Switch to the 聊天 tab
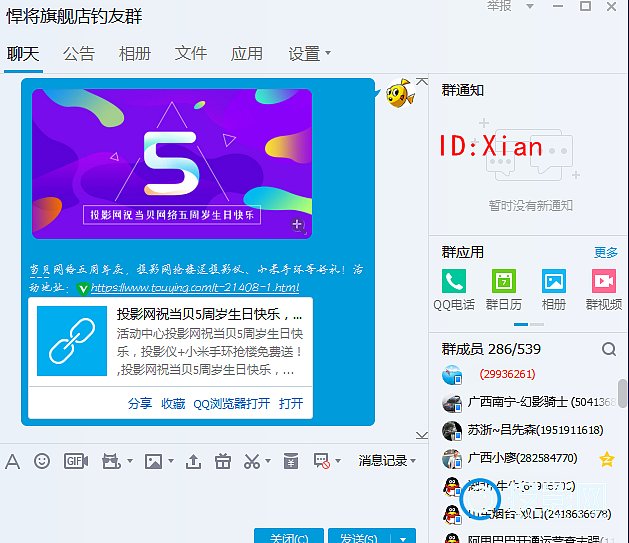 pos(23,54)
